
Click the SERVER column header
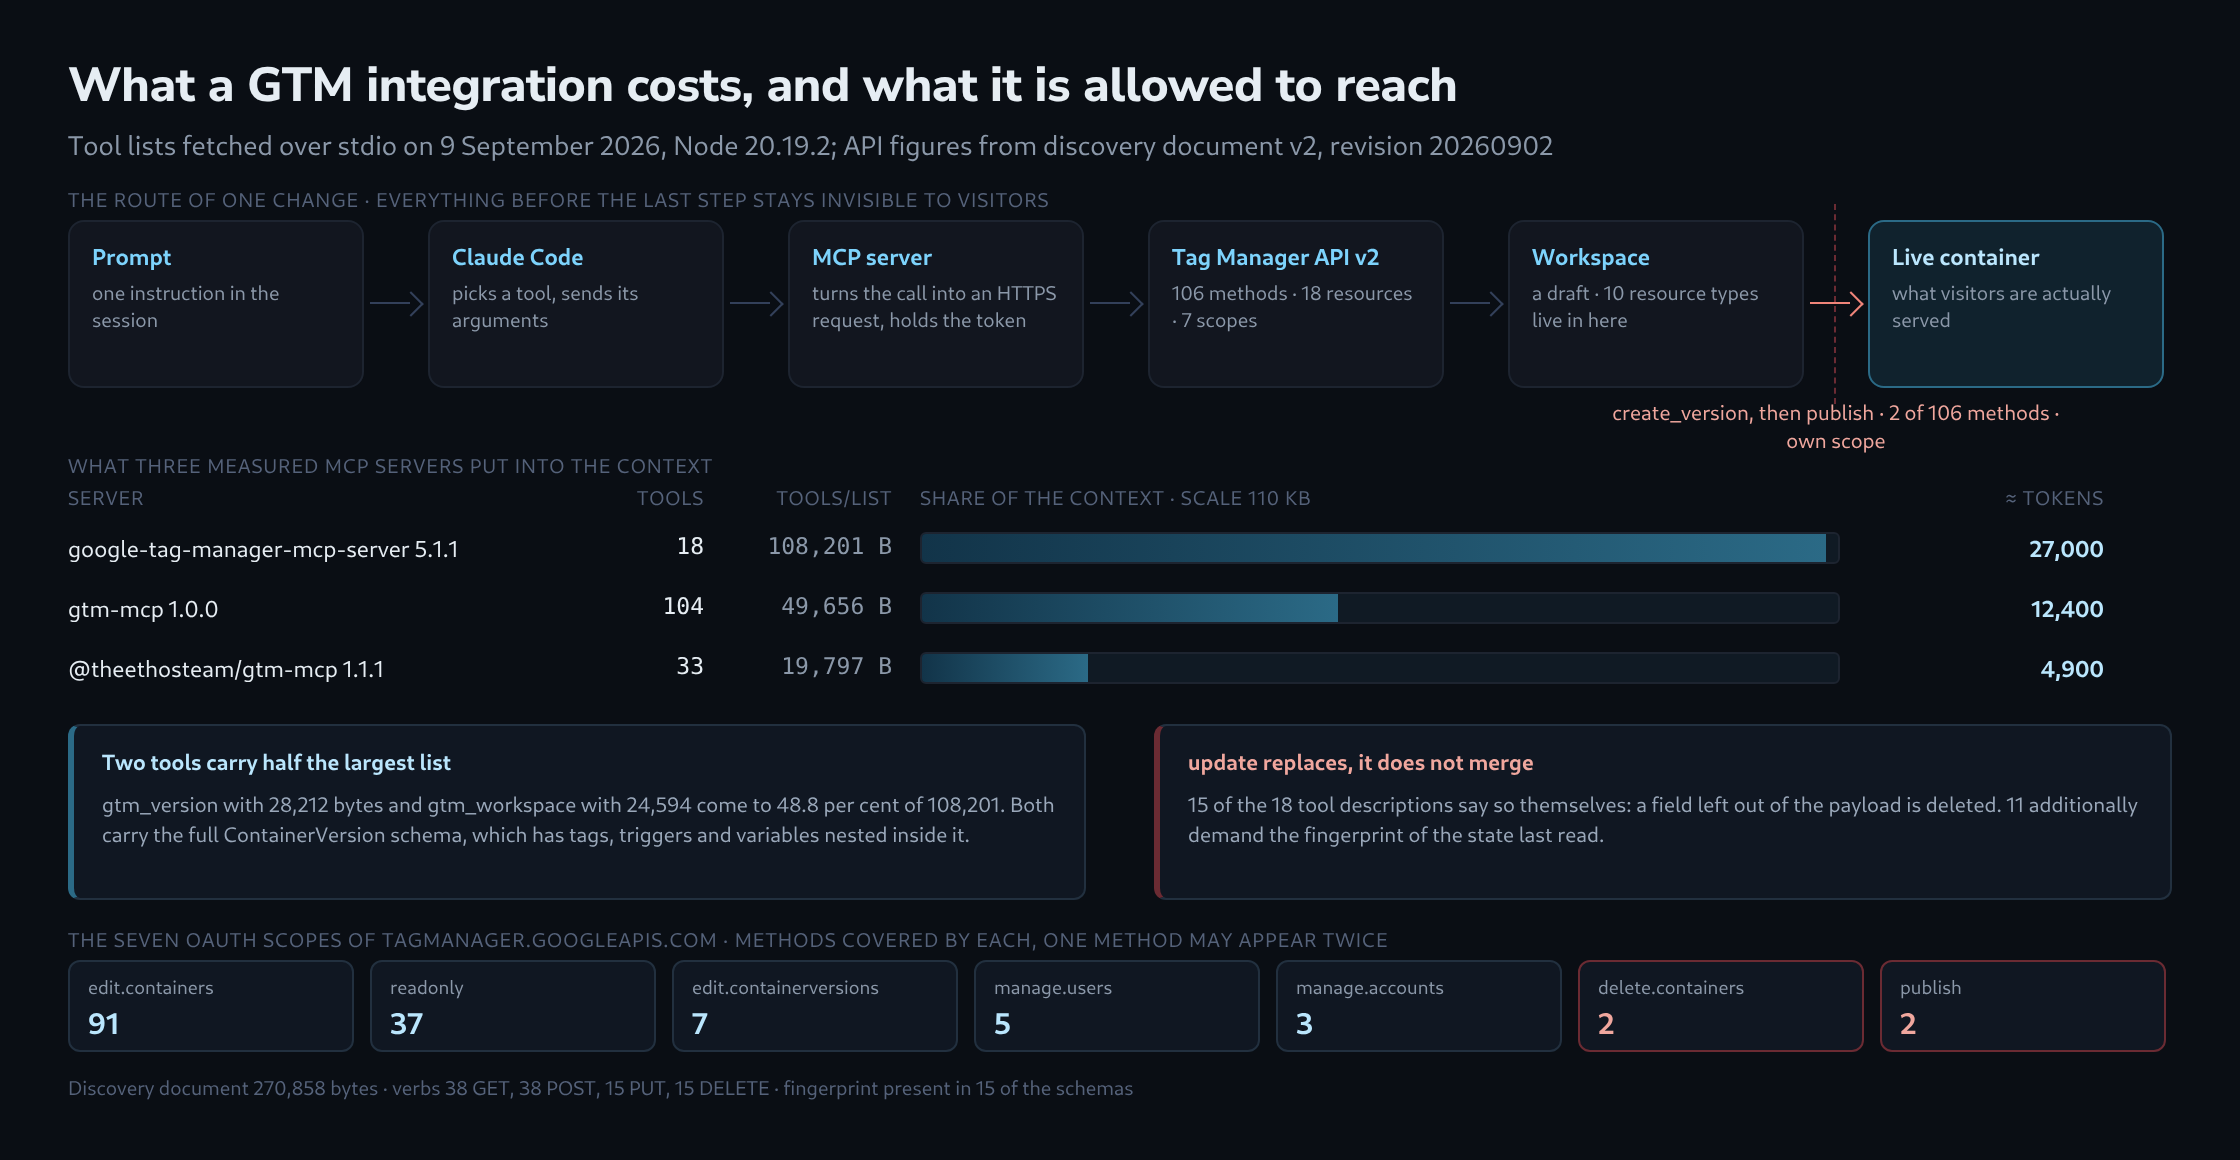click(105, 498)
